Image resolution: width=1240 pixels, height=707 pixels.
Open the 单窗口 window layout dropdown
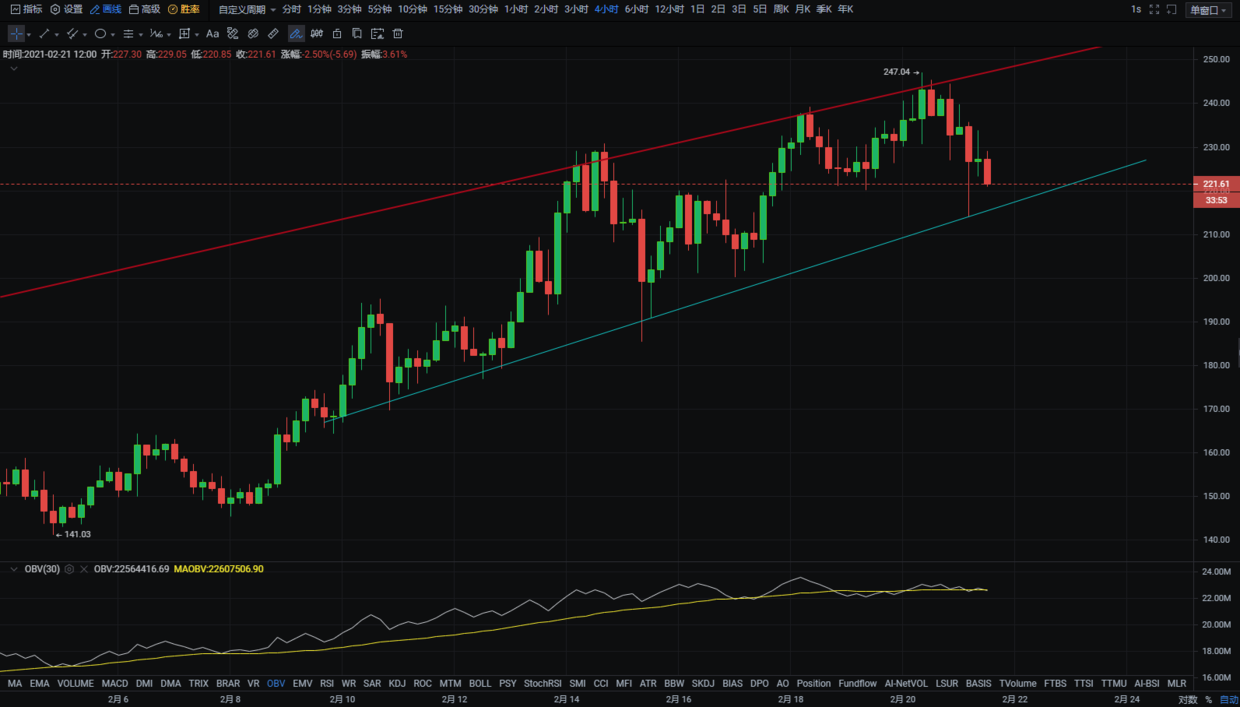pyautogui.click(x=1209, y=10)
